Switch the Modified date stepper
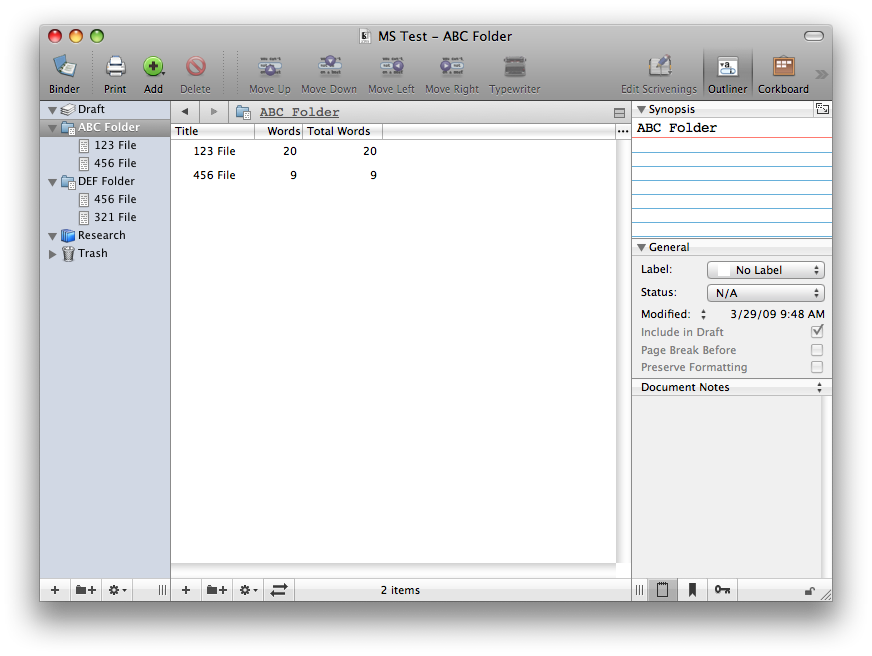The image size is (872, 656). pos(703,314)
